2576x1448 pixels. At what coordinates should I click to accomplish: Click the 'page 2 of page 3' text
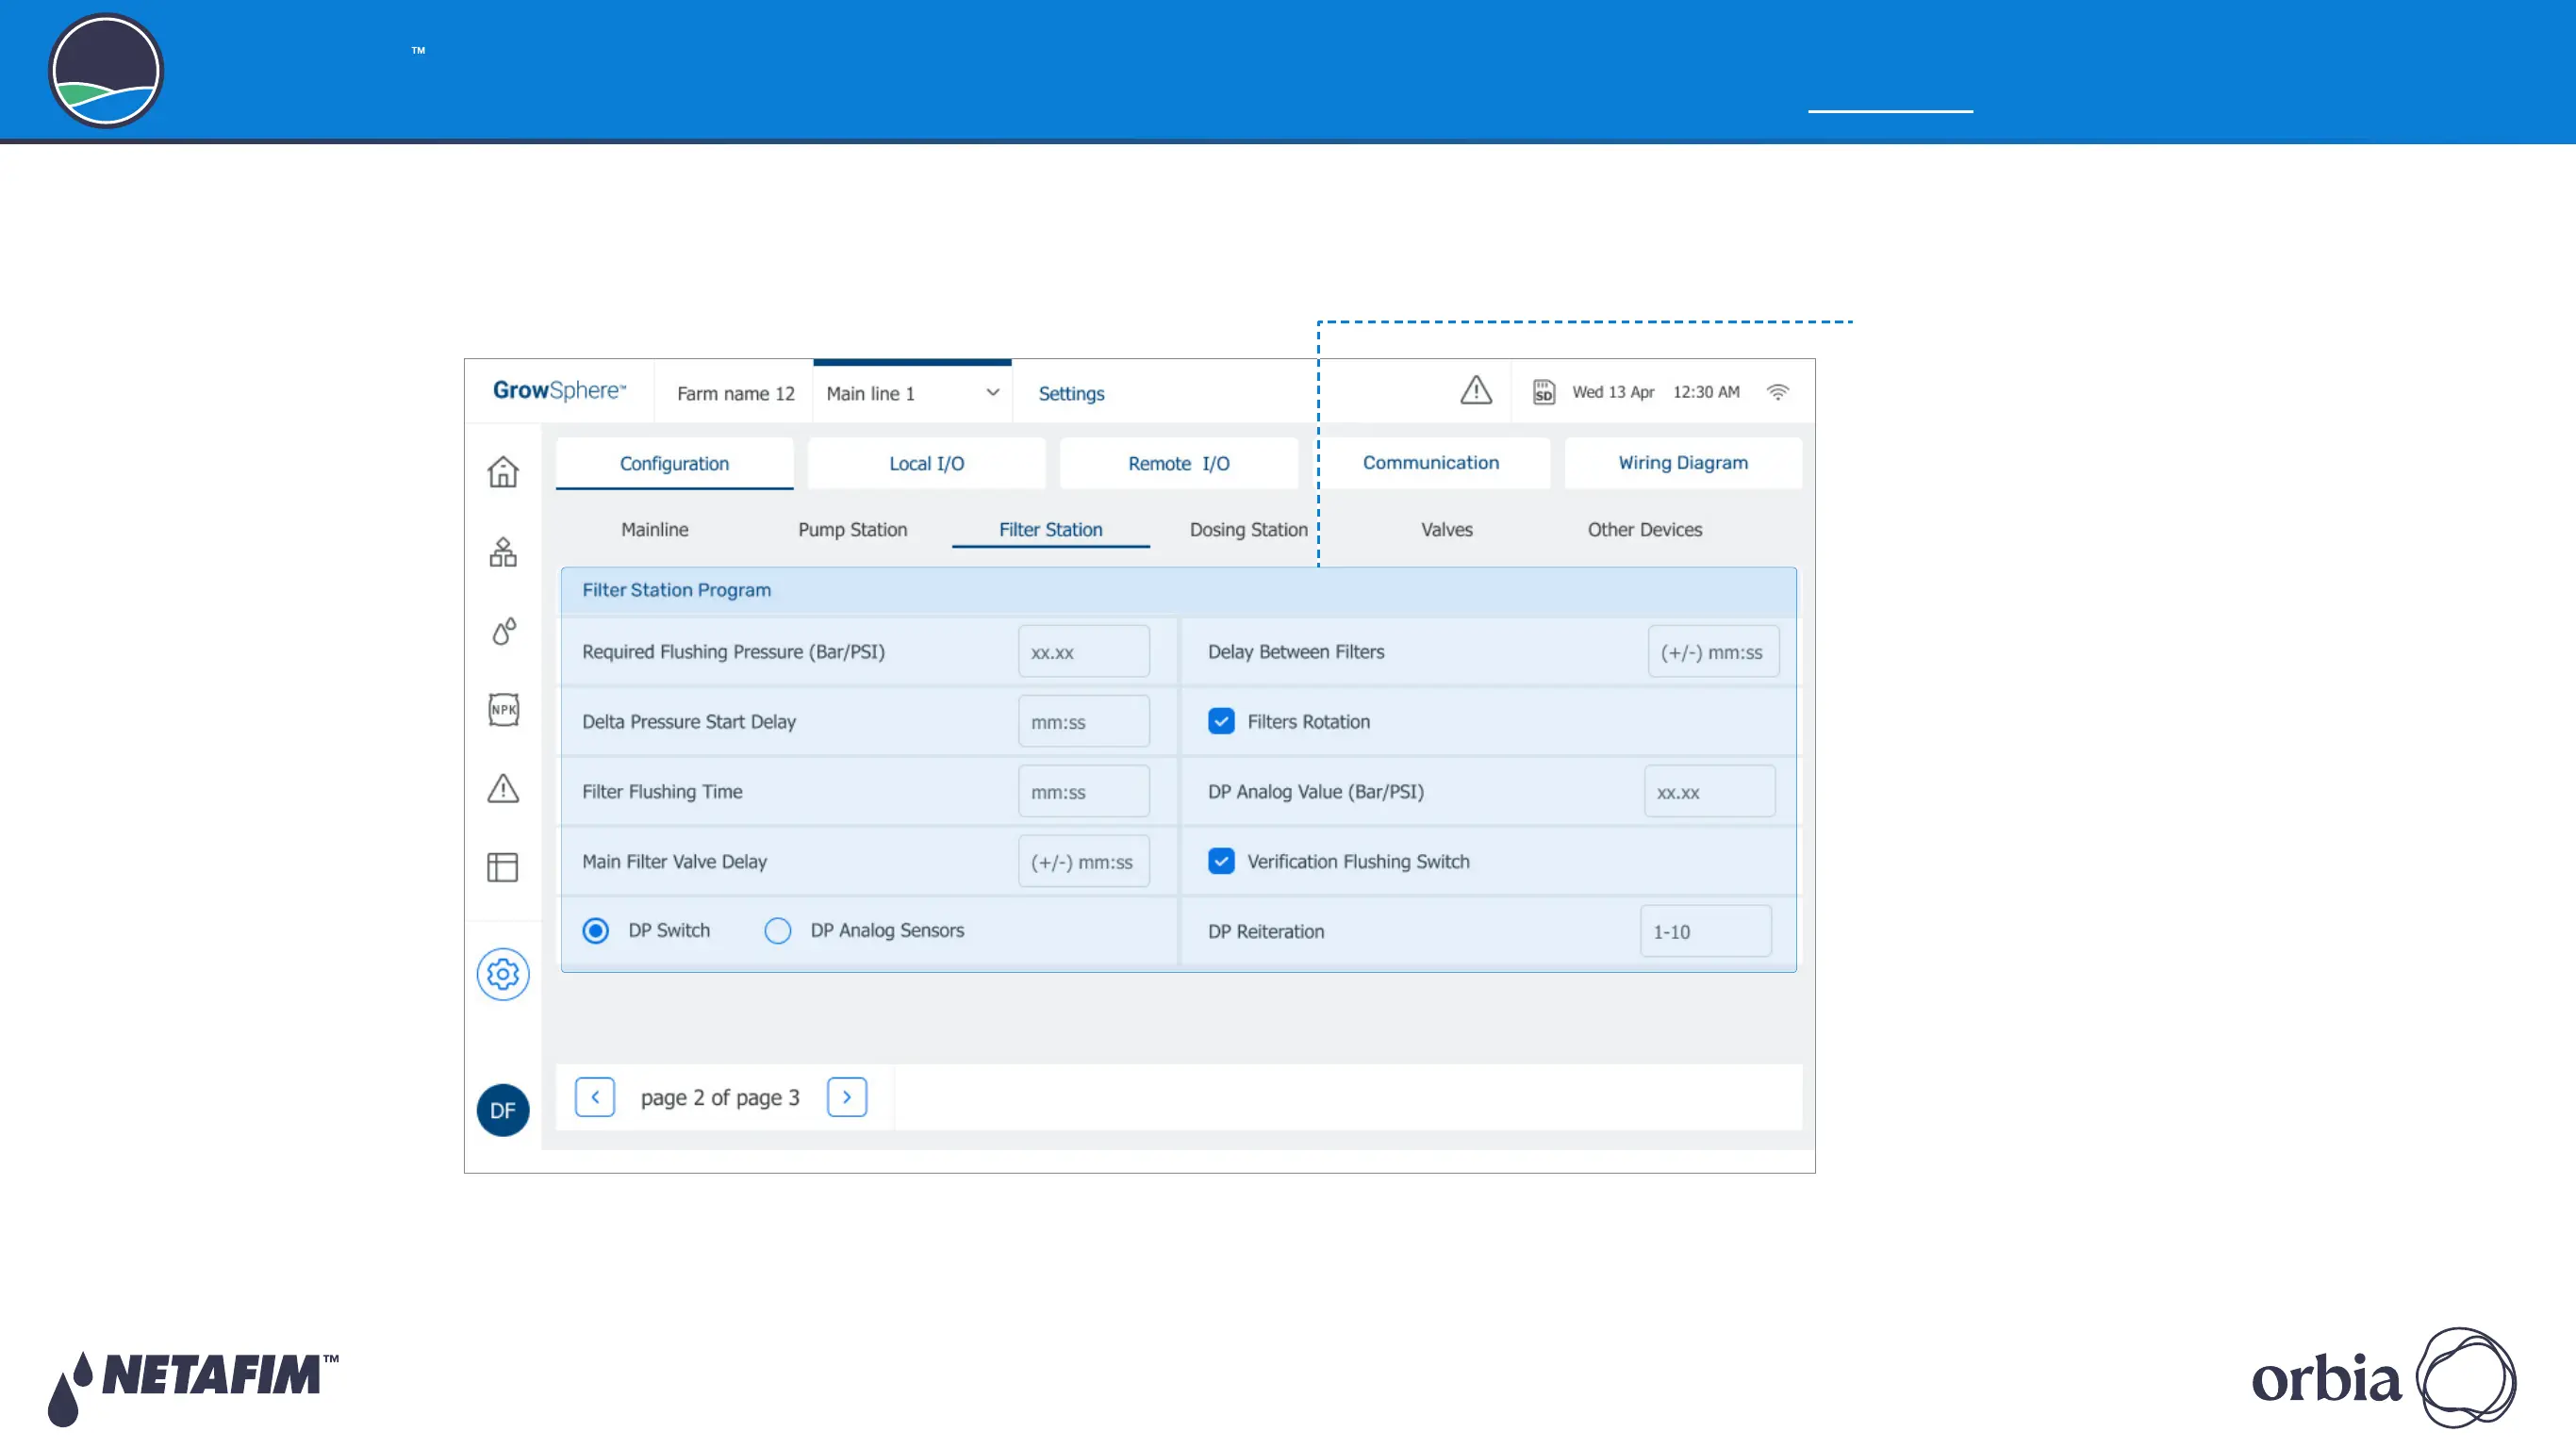click(720, 1097)
